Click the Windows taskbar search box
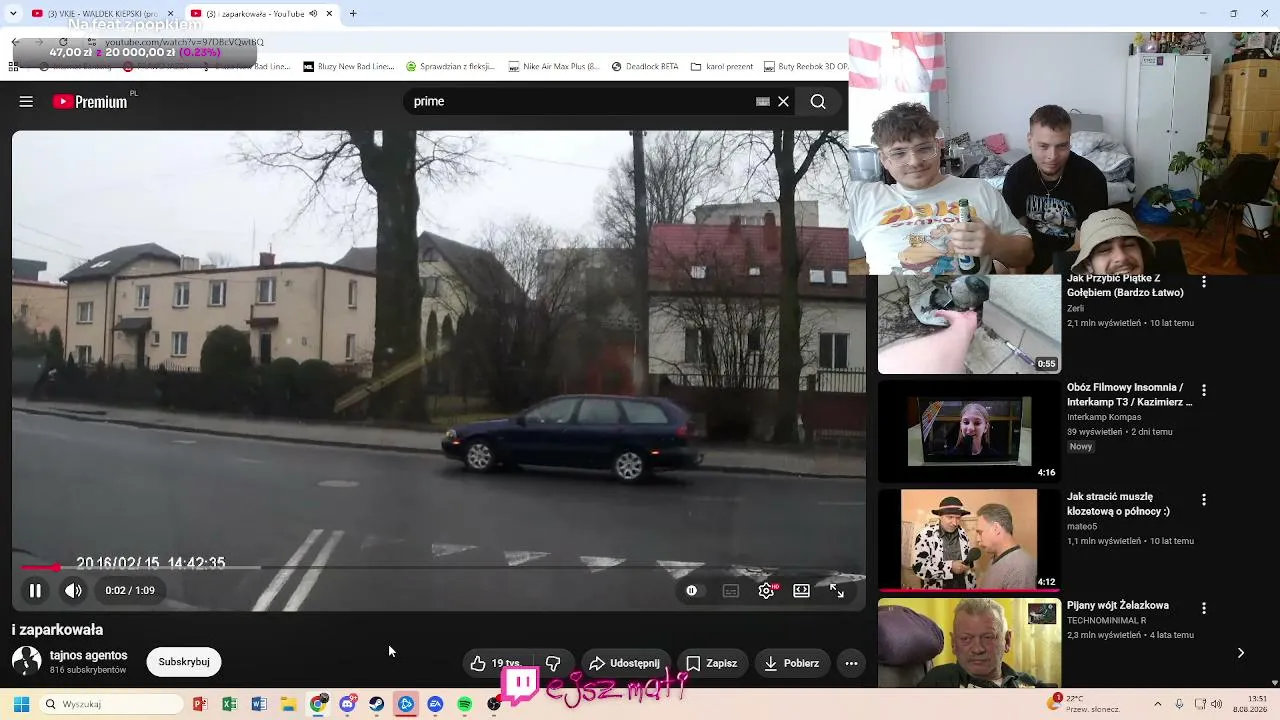Screen dimensions: 1280x720 pos(111,704)
